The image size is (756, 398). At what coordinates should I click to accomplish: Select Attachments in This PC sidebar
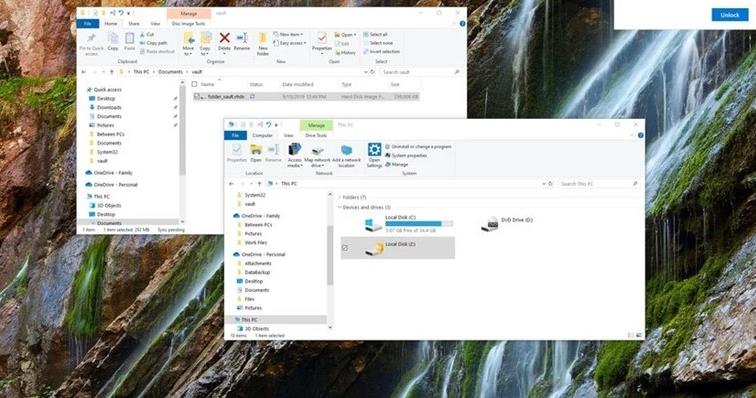pyautogui.click(x=255, y=263)
